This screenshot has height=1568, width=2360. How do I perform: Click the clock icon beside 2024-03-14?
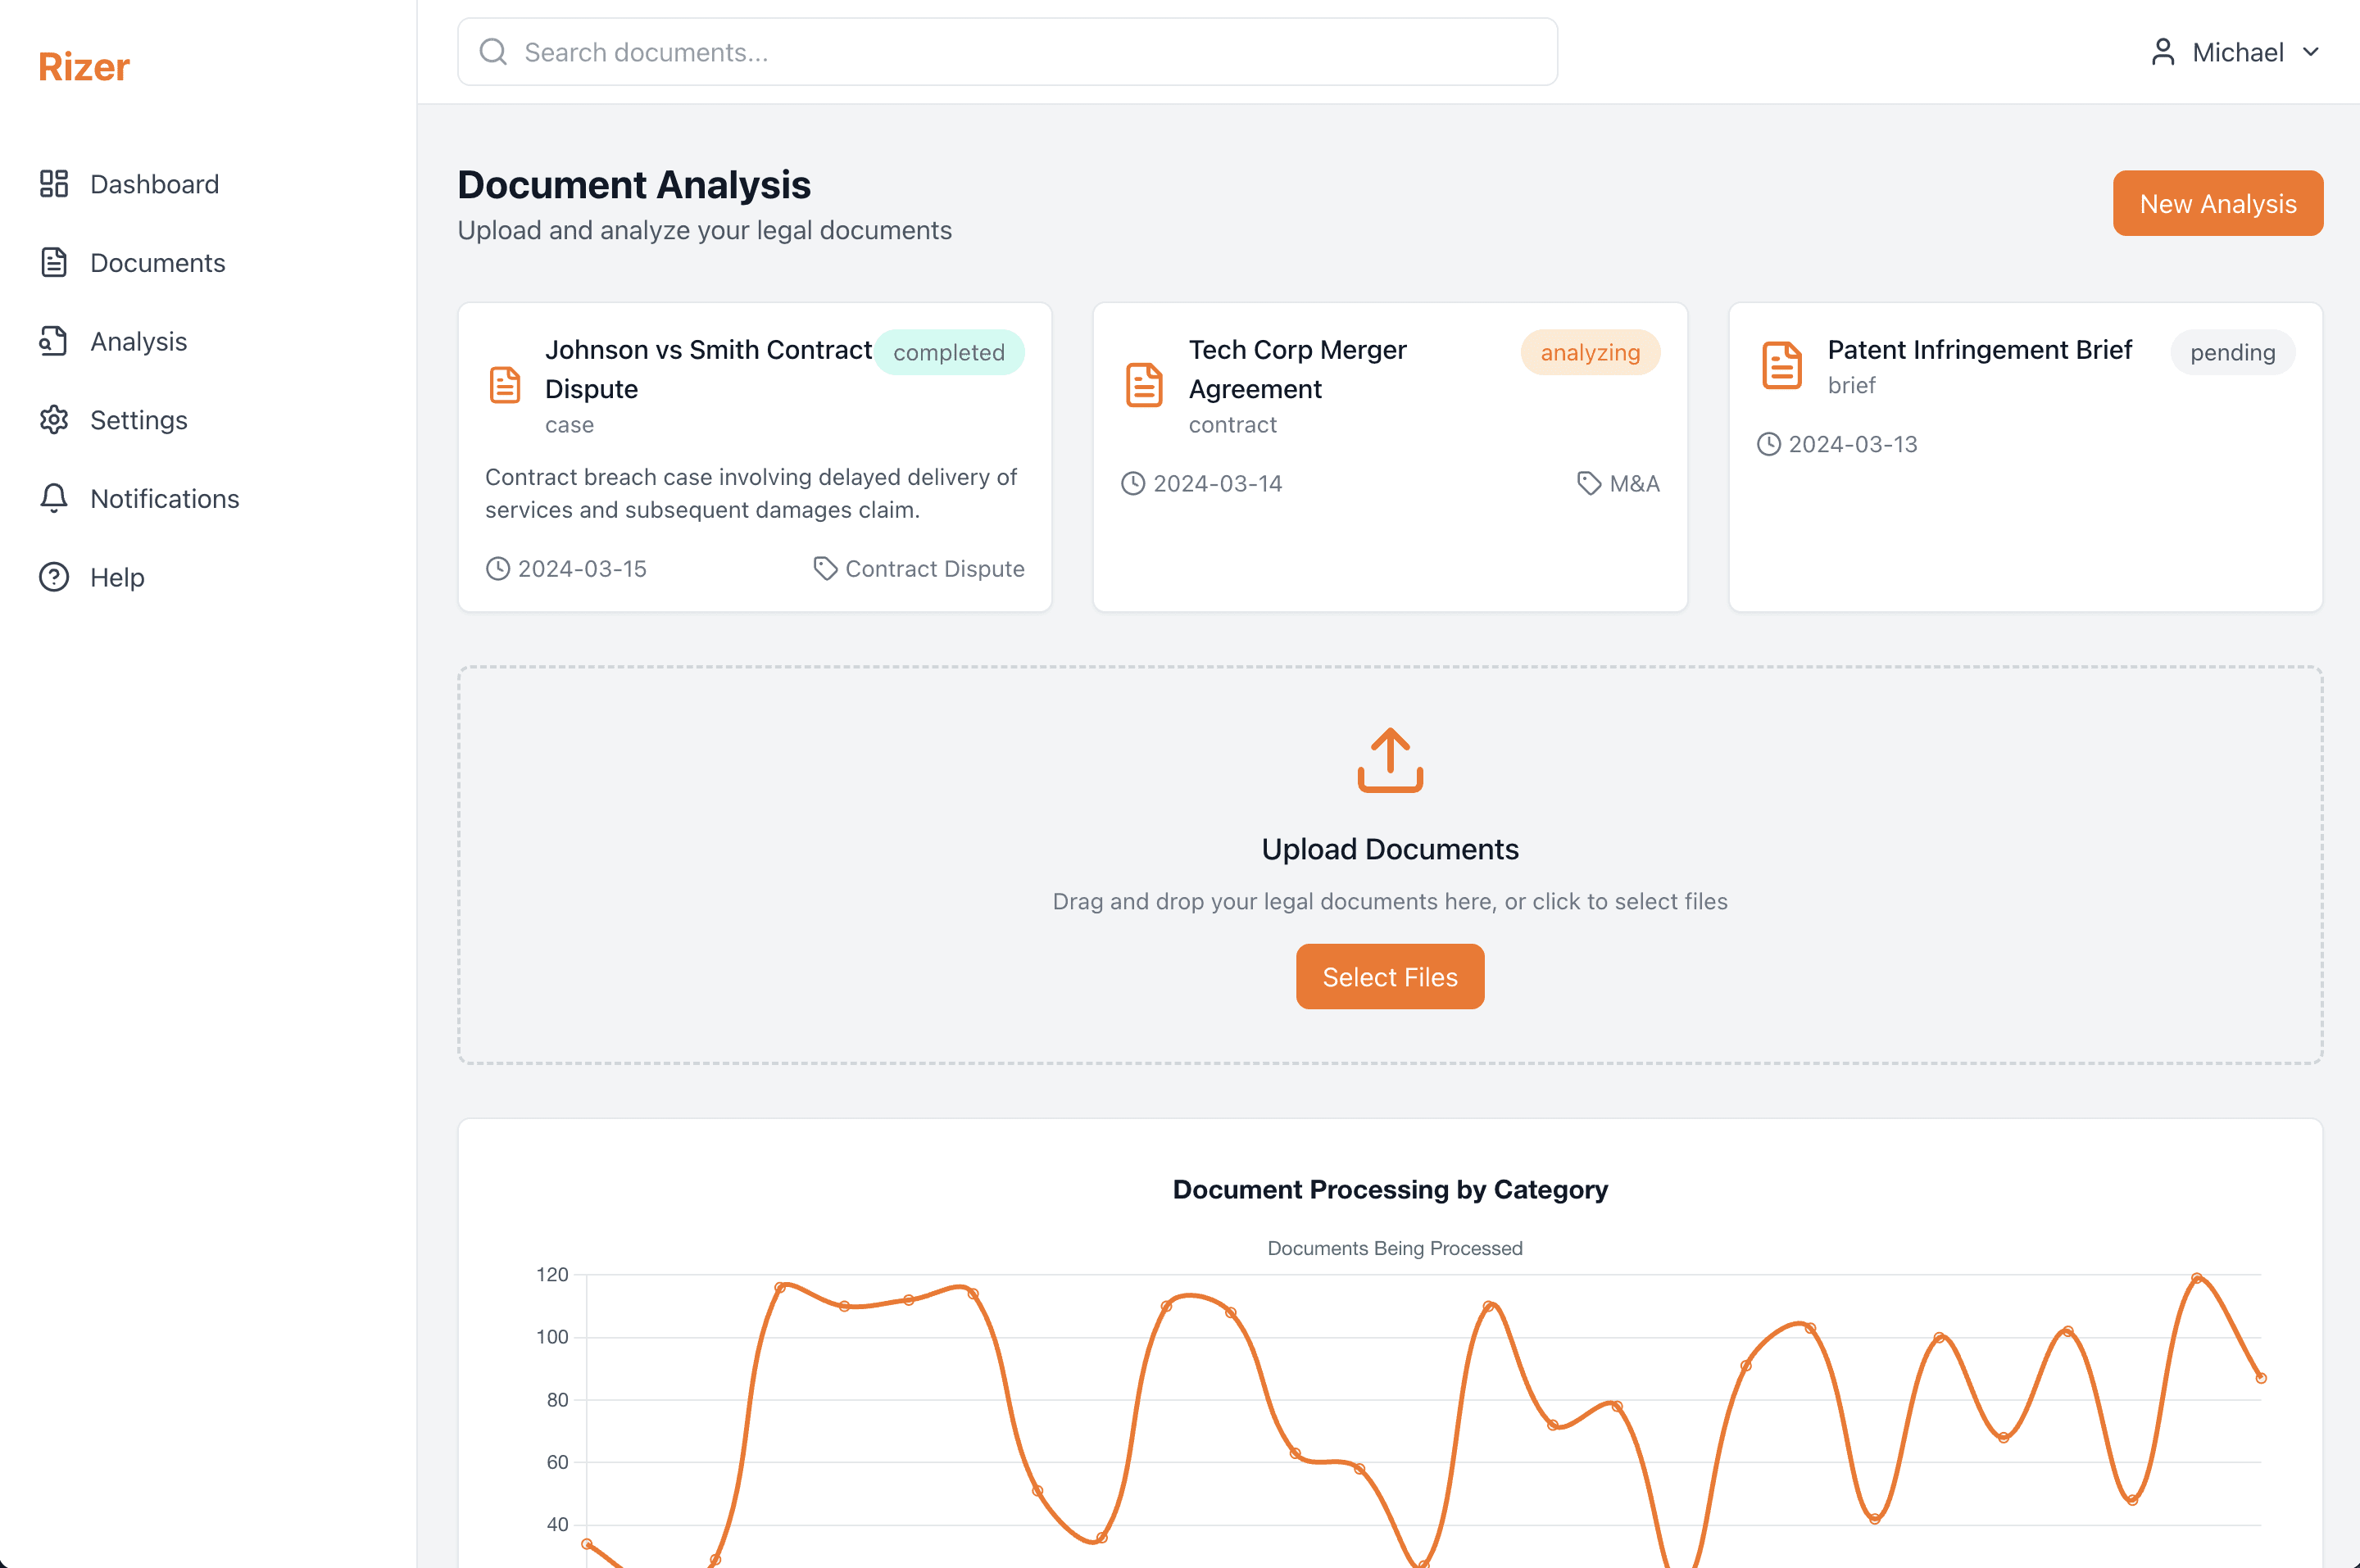(1133, 484)
